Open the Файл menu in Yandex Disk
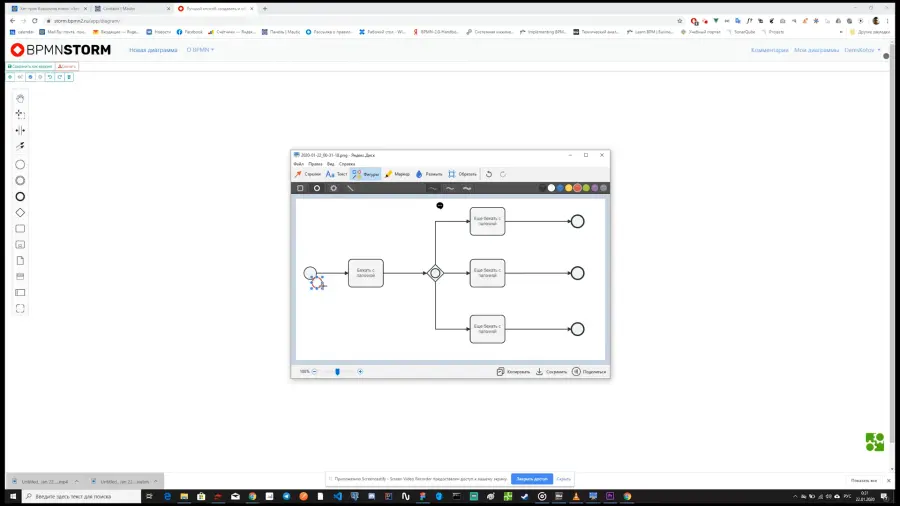 click(298, 164)
